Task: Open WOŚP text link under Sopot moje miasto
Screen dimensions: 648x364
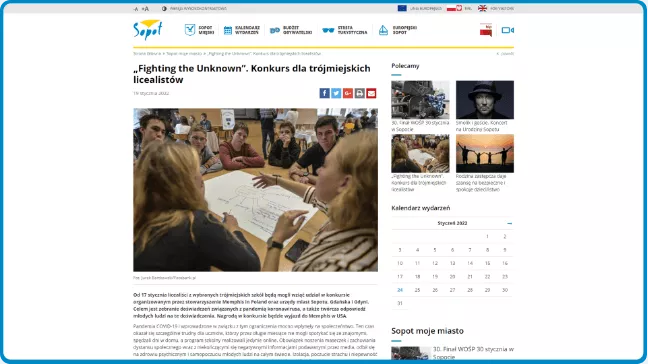Action: click(x=473, y=353)
